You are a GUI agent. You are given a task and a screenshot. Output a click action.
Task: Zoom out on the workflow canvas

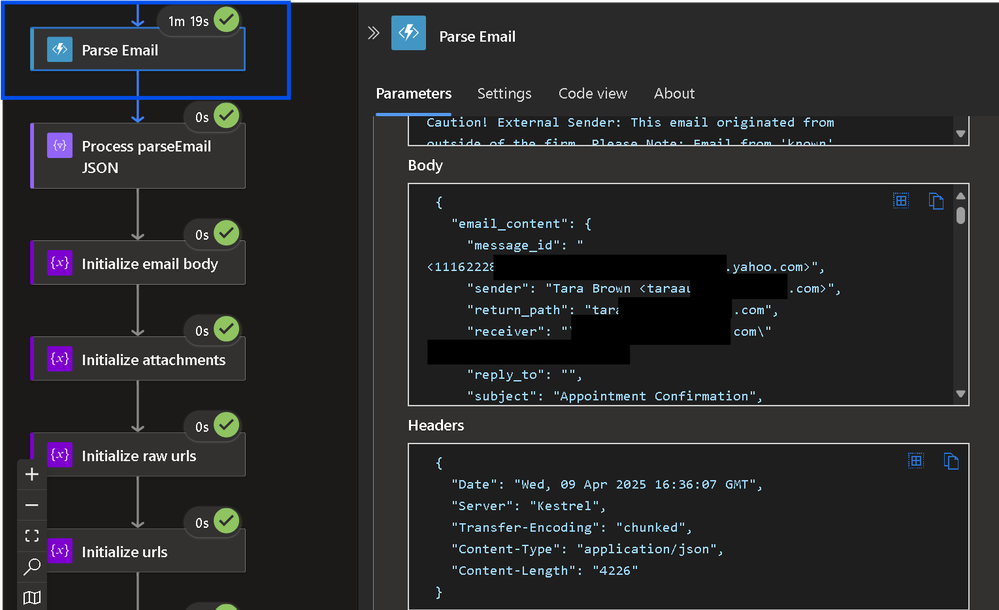pyautogui.click(x=32, y=505)
